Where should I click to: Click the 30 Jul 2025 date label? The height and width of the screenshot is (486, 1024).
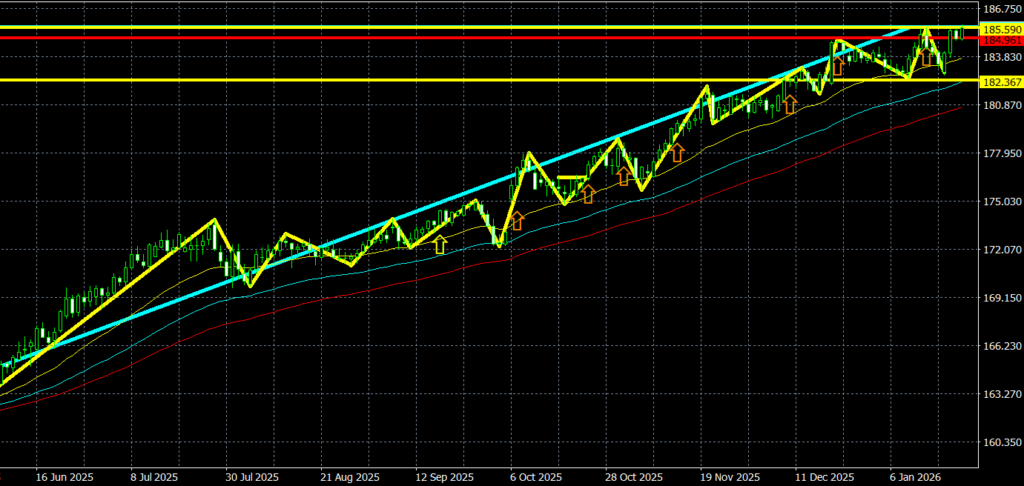tap(251, 477)
